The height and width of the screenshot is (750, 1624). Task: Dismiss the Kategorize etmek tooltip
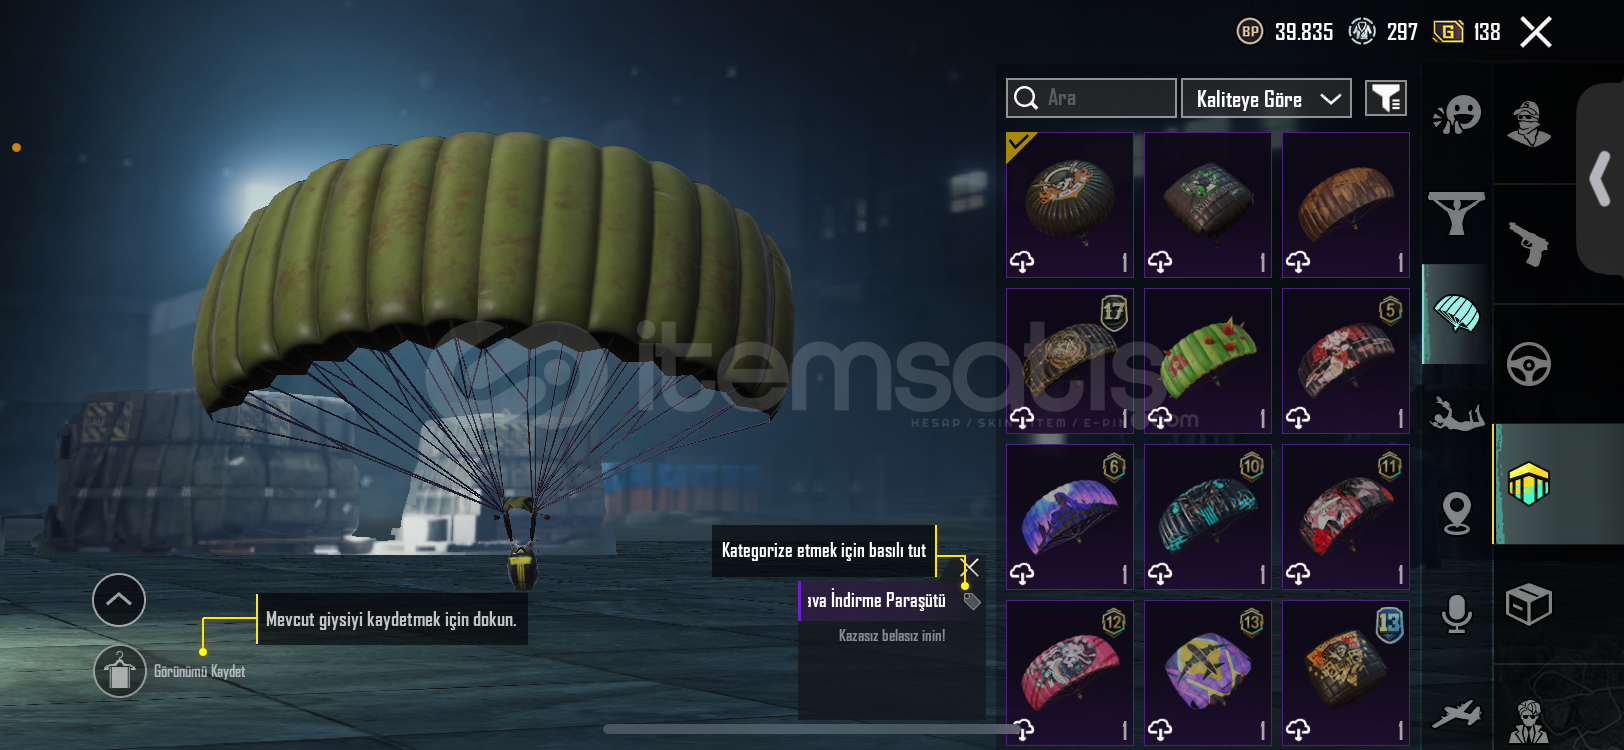tap(969, 567)
